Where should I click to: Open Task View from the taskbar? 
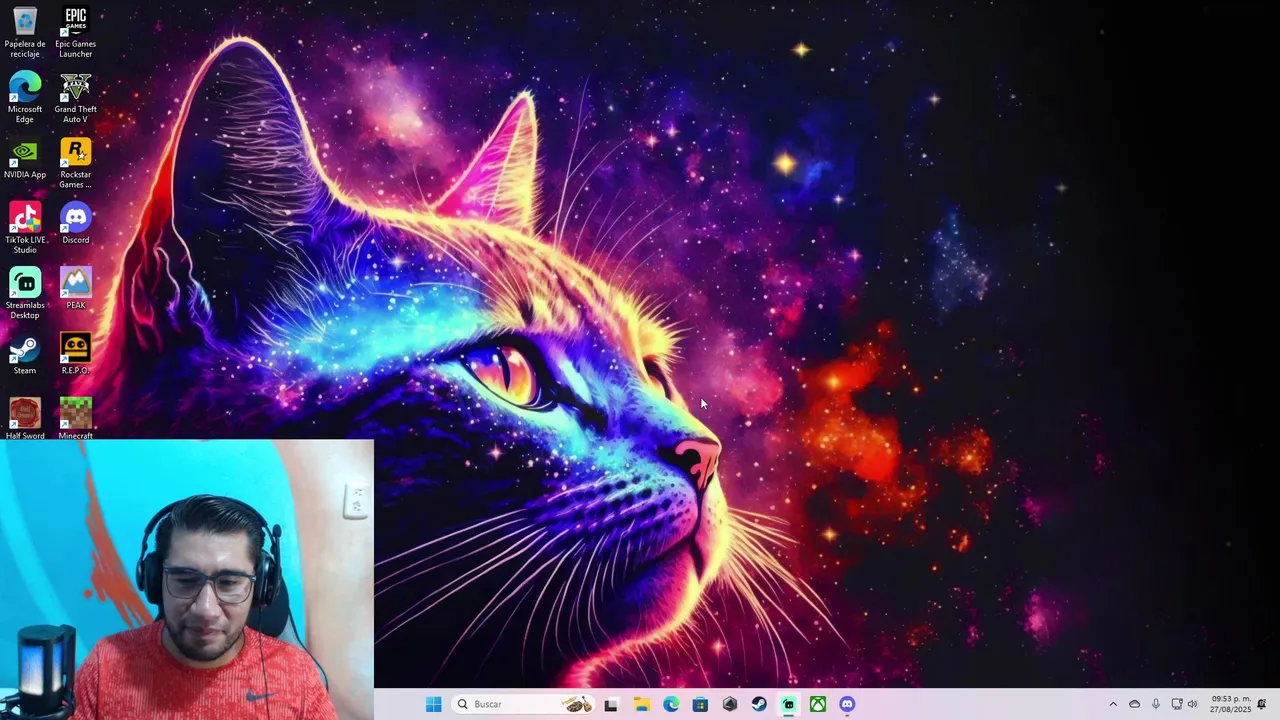[x=611, y=704]
